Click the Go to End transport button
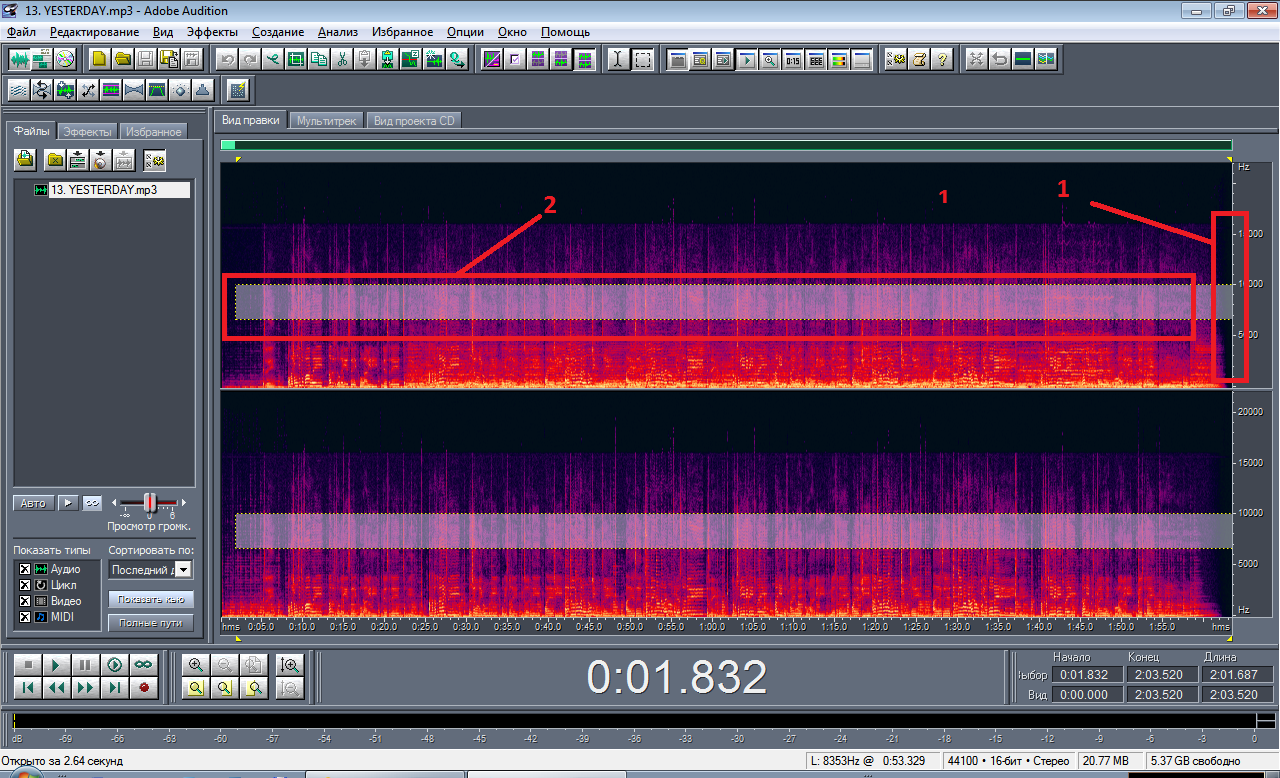 (115, 687)
